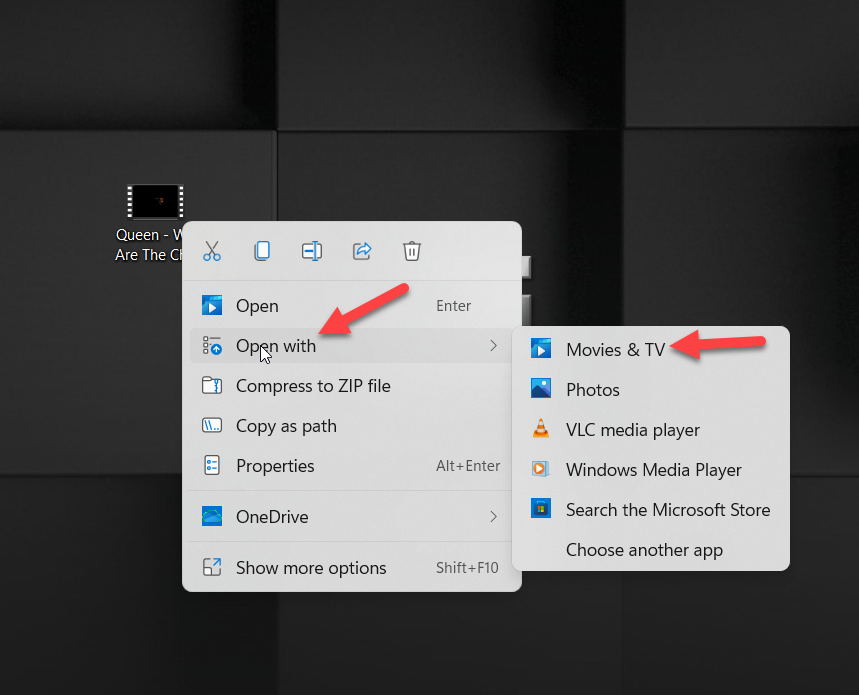
Task: Click the Copy icon in context menu
Action: 262,251
